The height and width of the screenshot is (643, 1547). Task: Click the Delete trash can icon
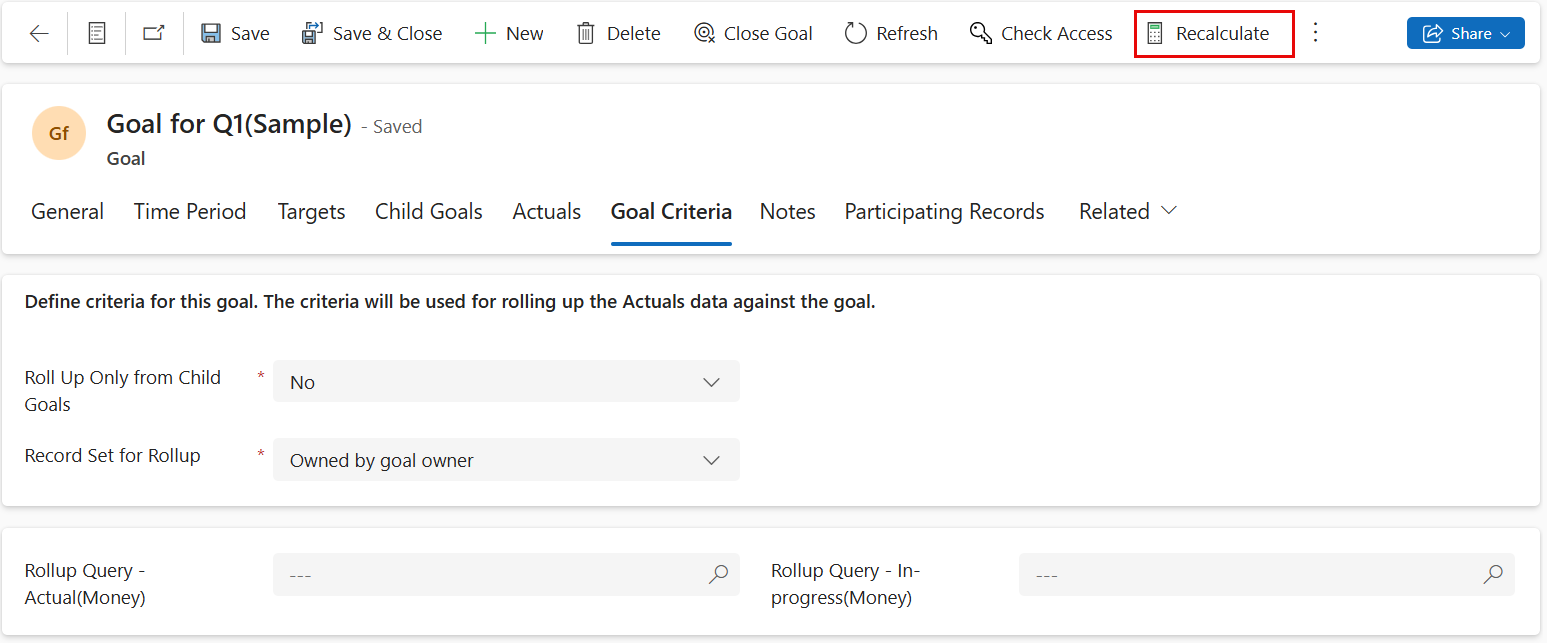click(x=586, y=34)
